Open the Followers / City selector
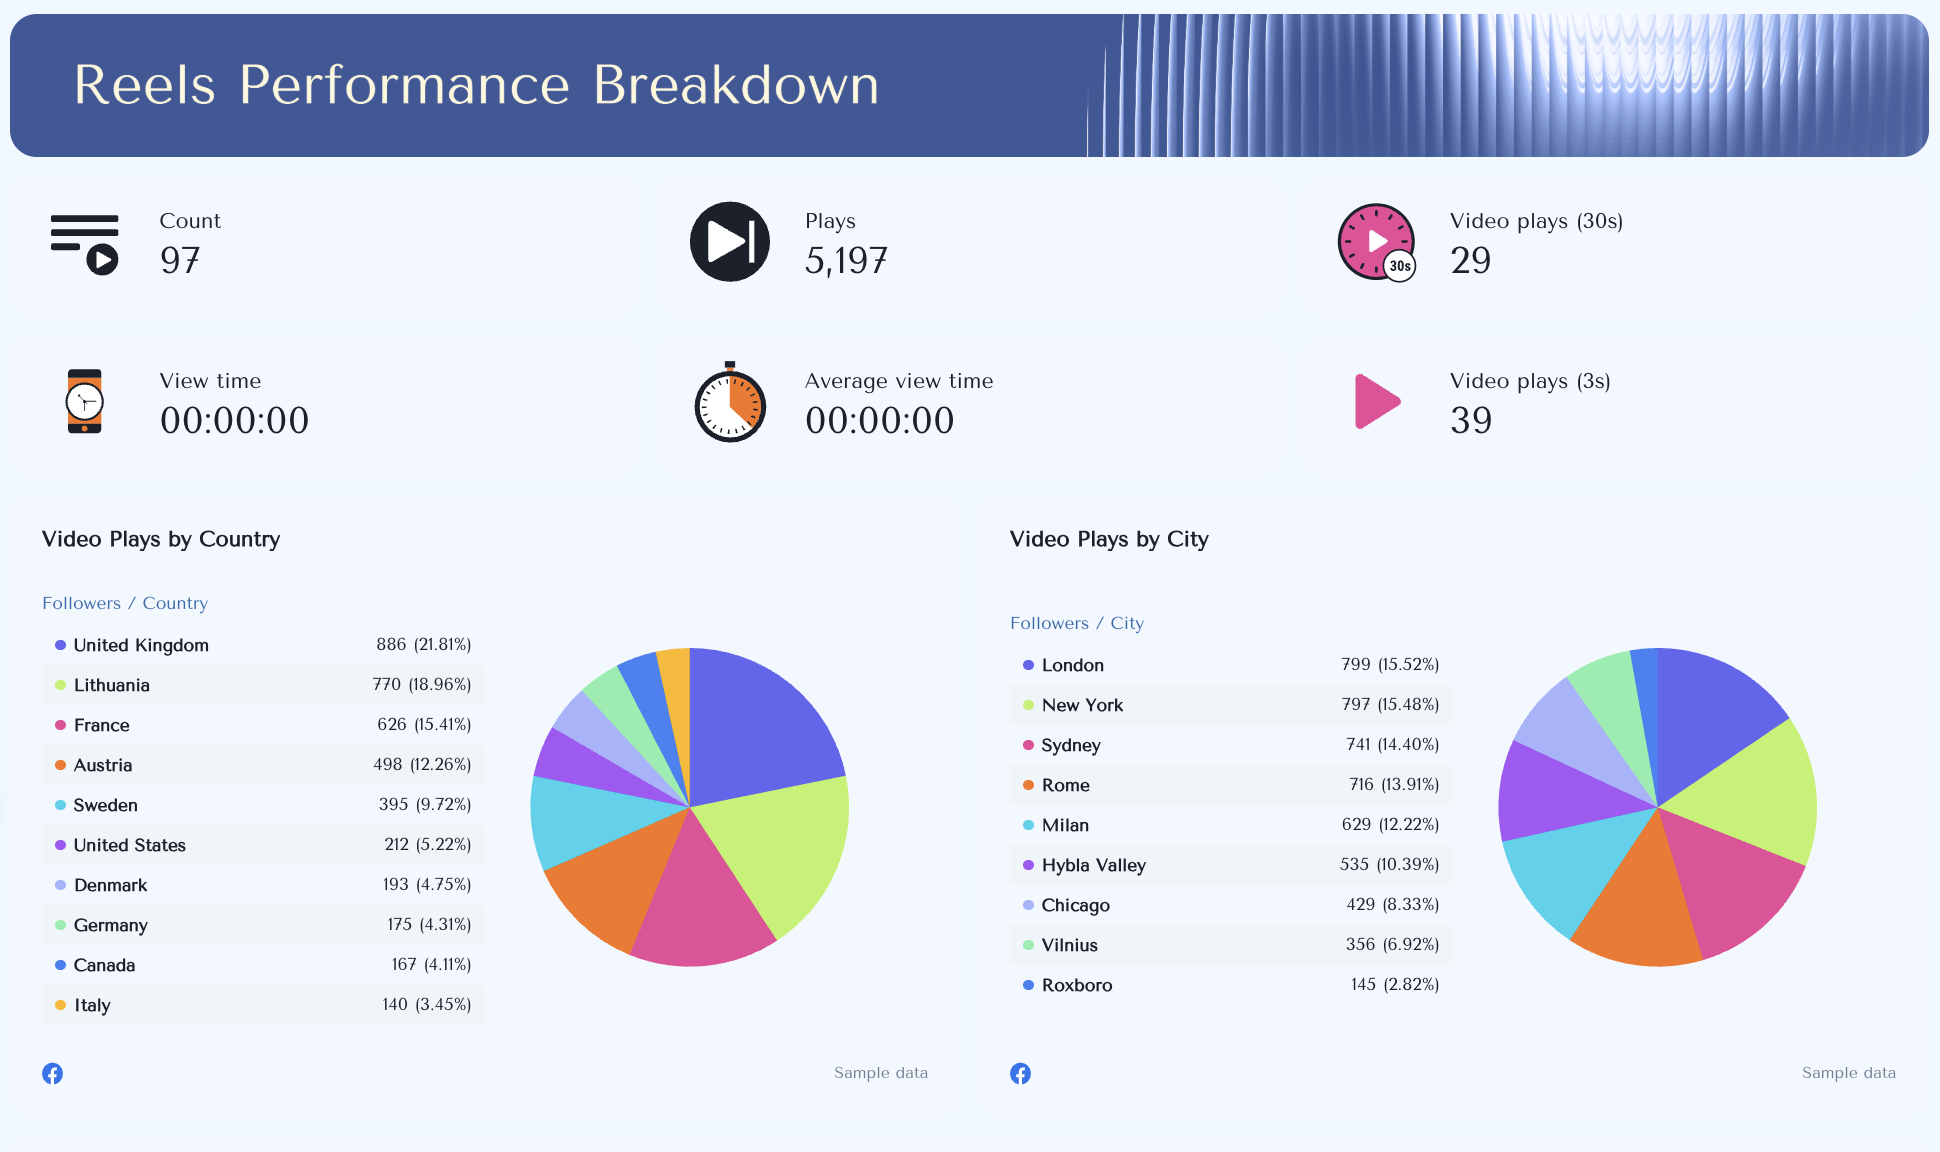The height and width of the screenshot is (1152, 1940). pyautogui.click(x=1077, y=623)
